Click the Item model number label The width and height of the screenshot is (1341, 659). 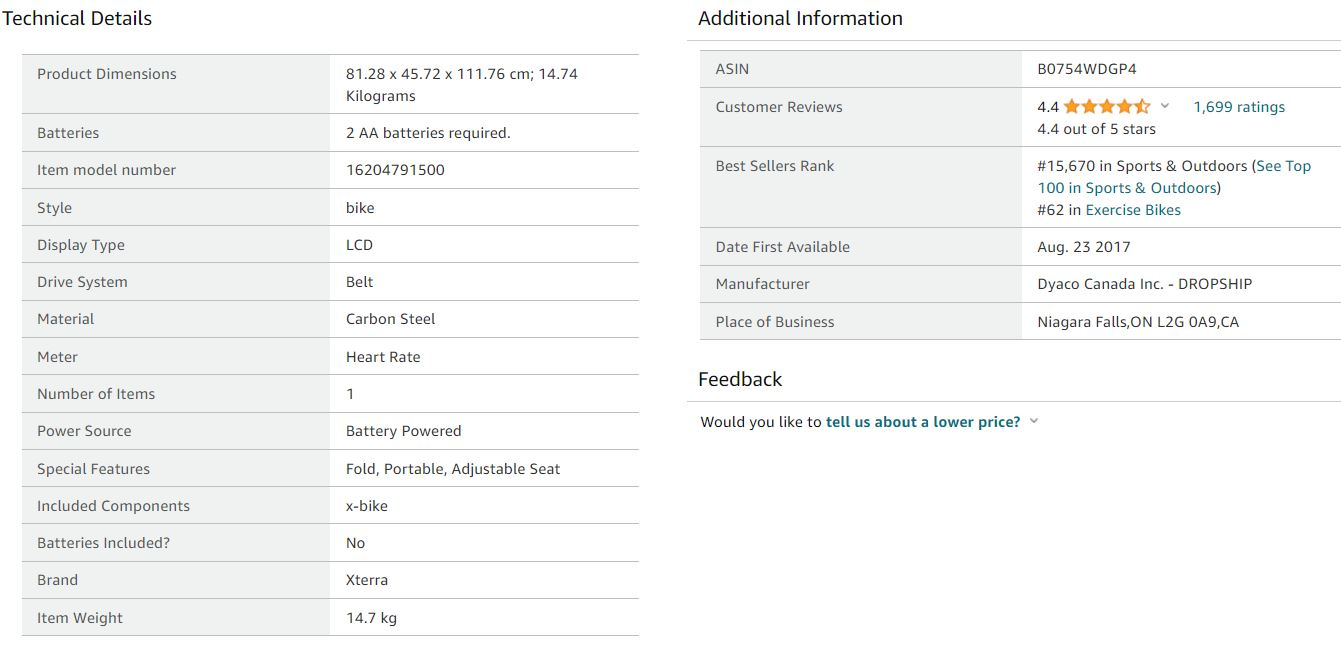click(x=106, y=170)
